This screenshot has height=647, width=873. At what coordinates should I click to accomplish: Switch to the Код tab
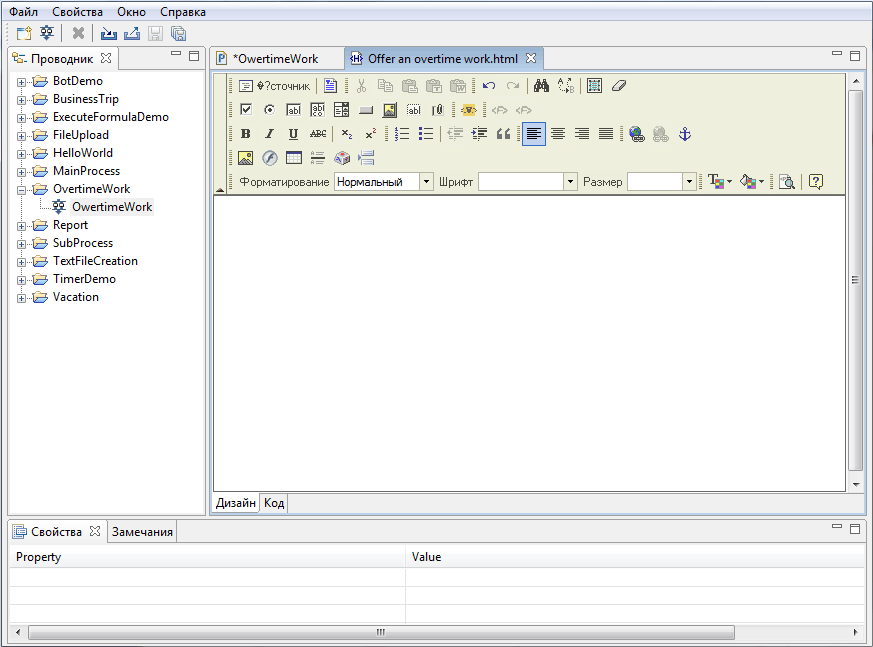[x=273, y=503]
